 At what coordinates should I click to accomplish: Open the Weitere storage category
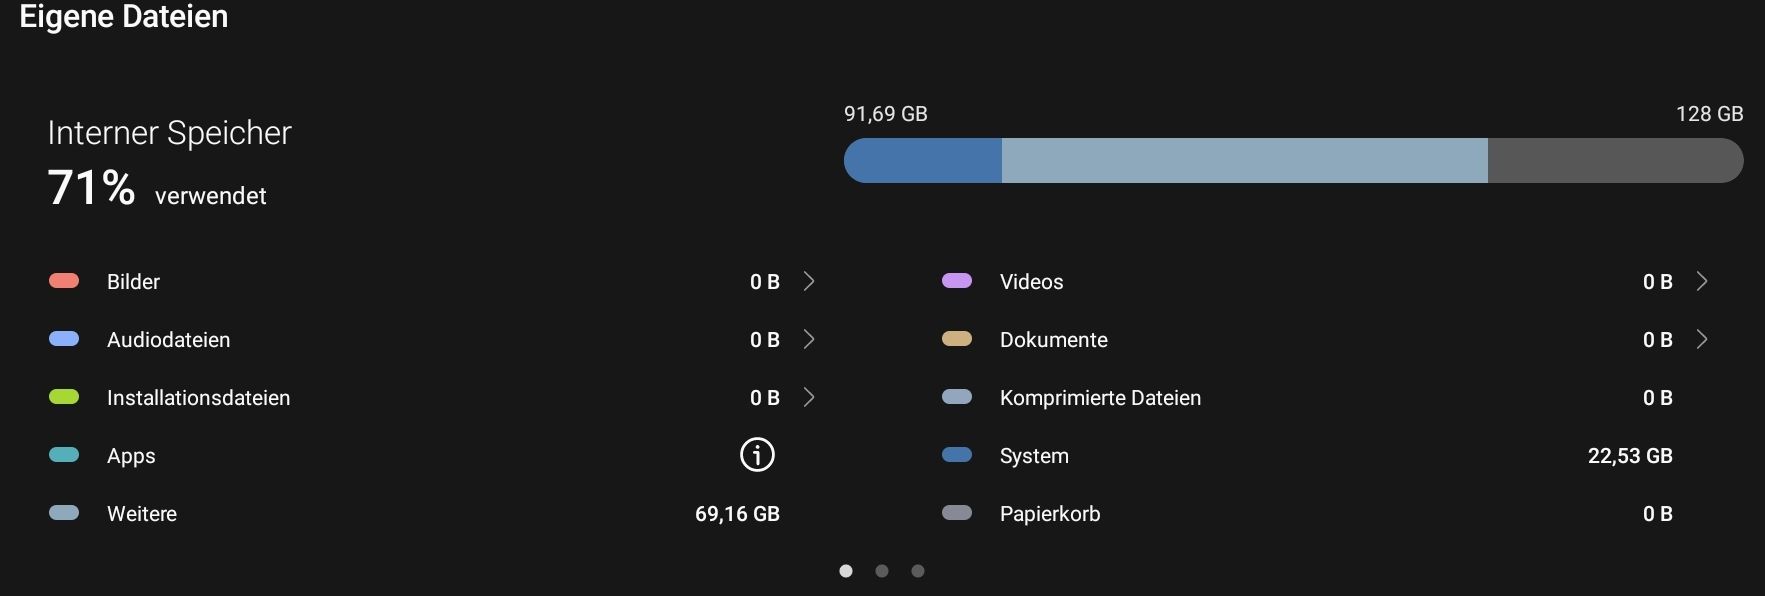142,514
